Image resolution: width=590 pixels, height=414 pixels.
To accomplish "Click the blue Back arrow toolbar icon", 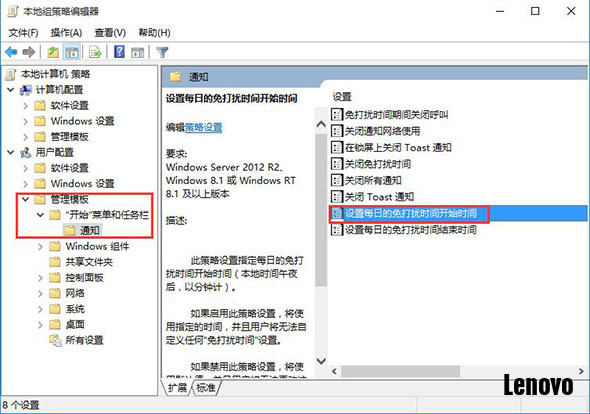I will click(x=11, y=52).
